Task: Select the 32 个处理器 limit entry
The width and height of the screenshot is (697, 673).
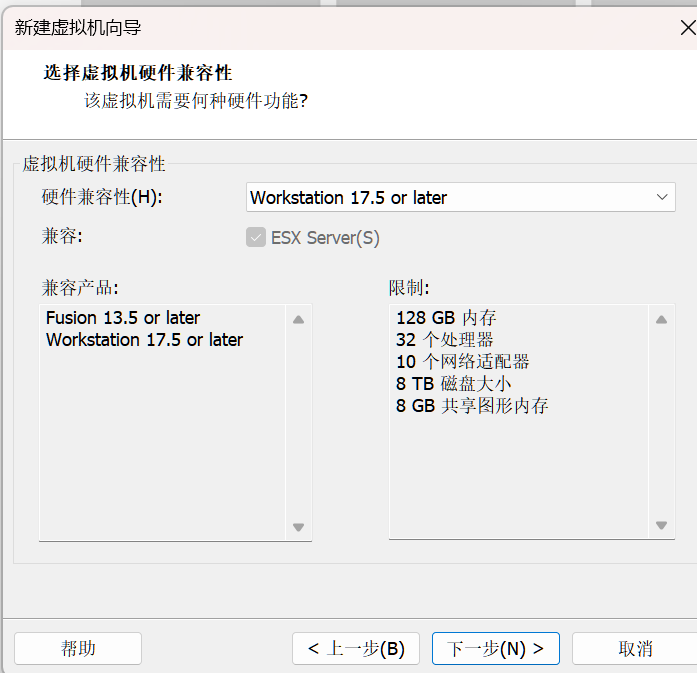Action: (x=444, y=340)
